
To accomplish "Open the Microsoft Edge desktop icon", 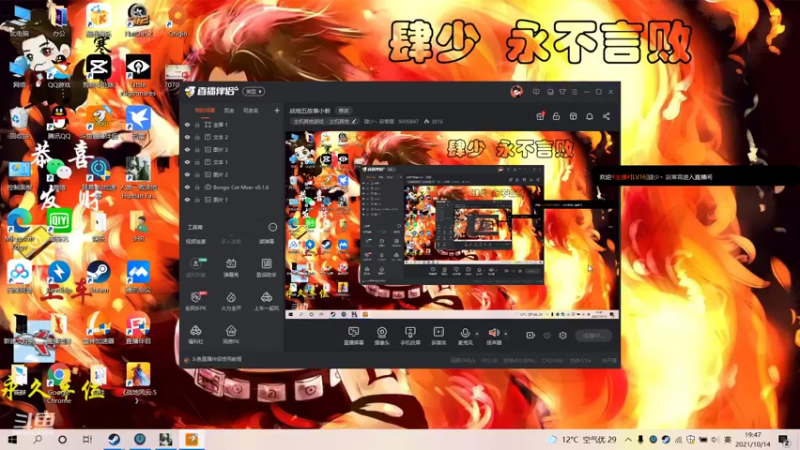I will point(19,228).
